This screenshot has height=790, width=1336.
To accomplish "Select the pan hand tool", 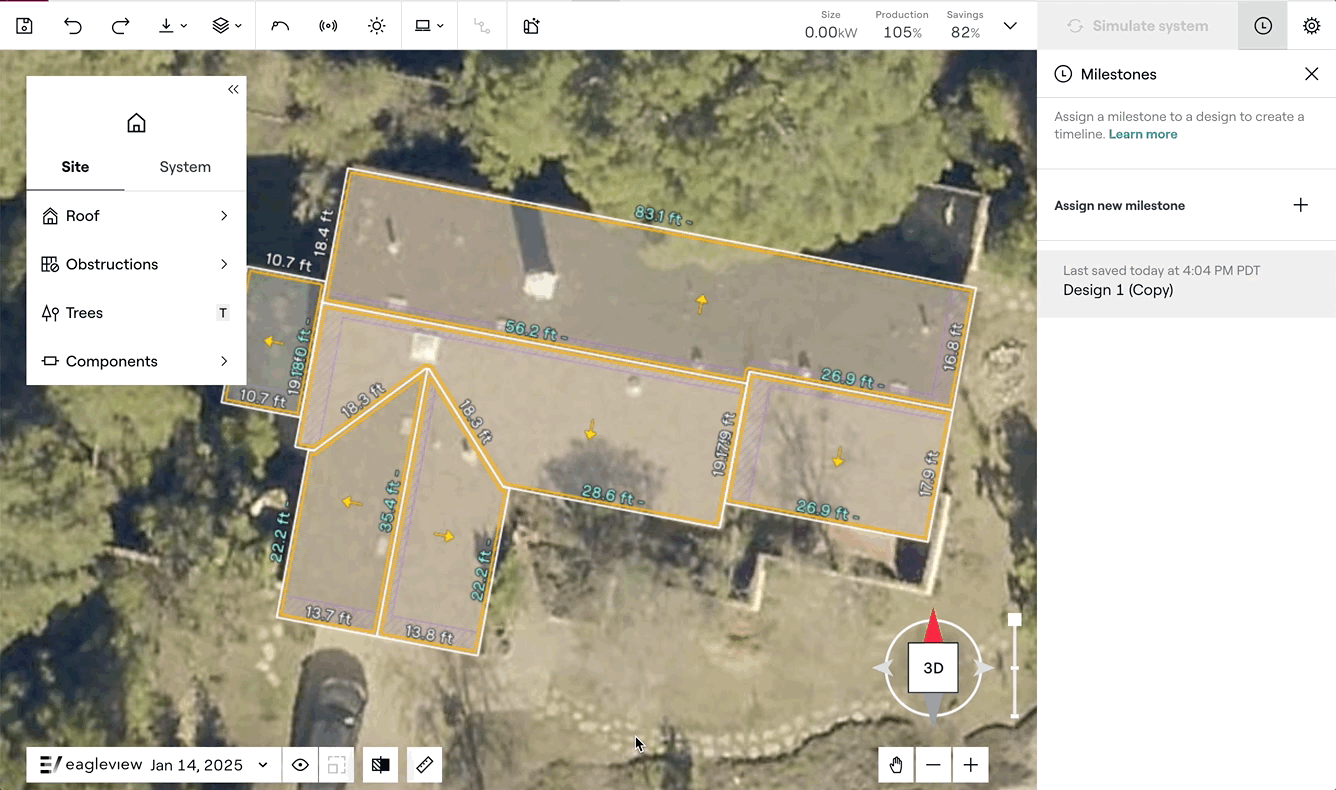I will click(896, 765).
